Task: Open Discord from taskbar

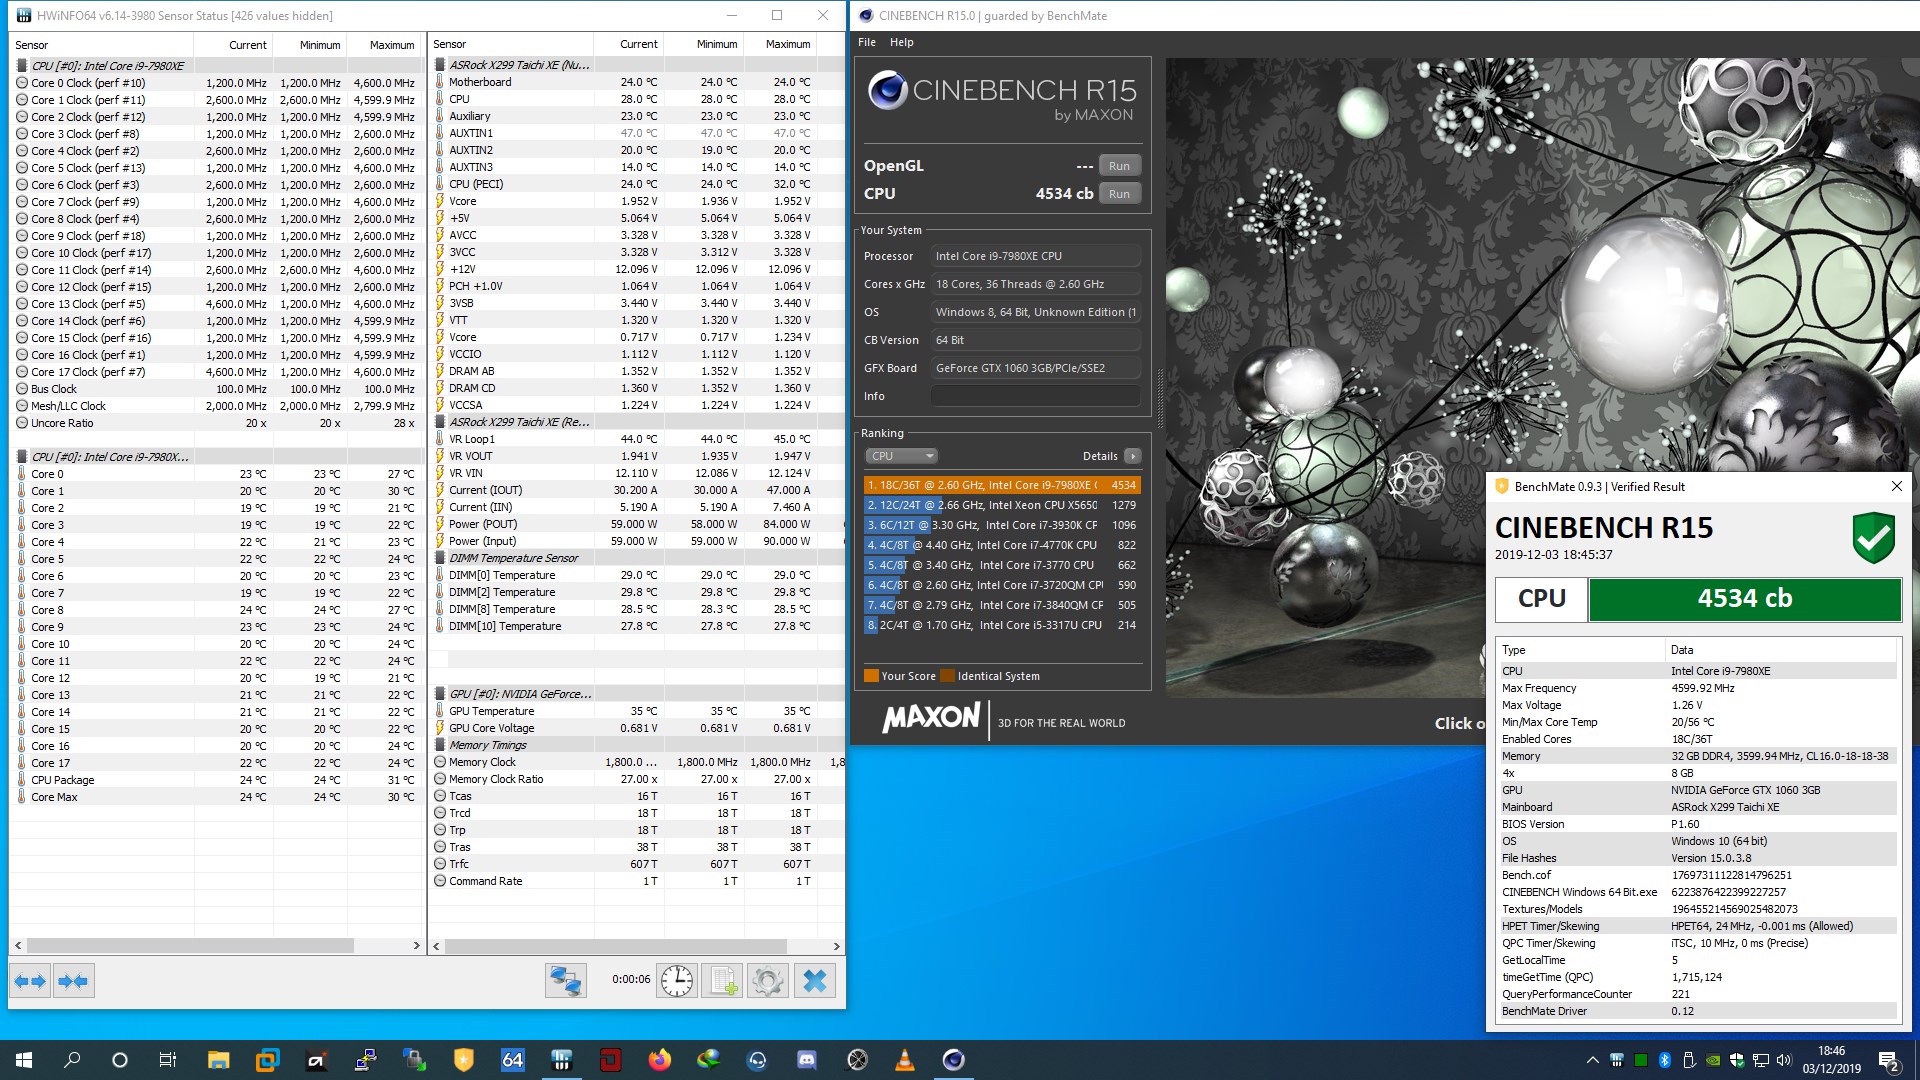Action: click(x=806, y=1060)
